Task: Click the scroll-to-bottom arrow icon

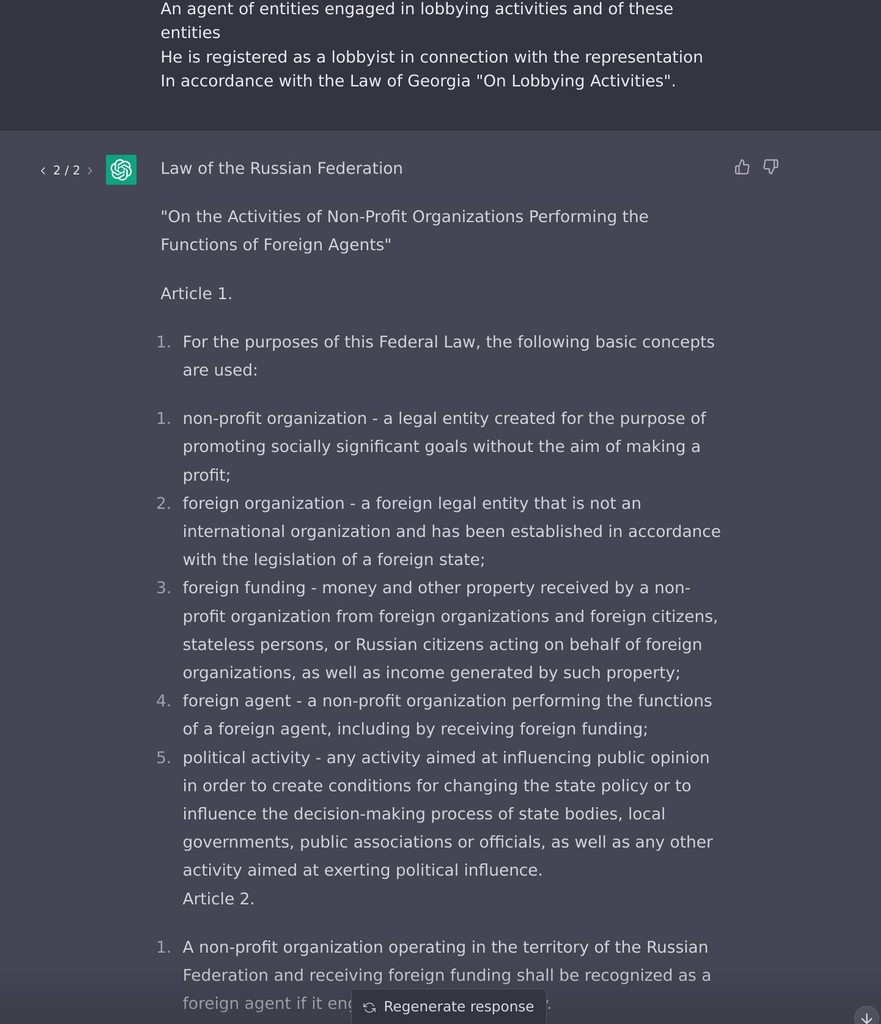Action: [866, 1016]
